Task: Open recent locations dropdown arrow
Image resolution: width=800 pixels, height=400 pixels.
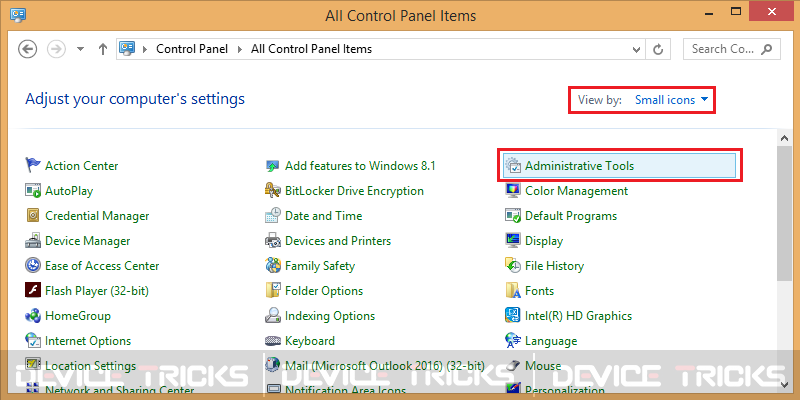Action: click(80, 49)
